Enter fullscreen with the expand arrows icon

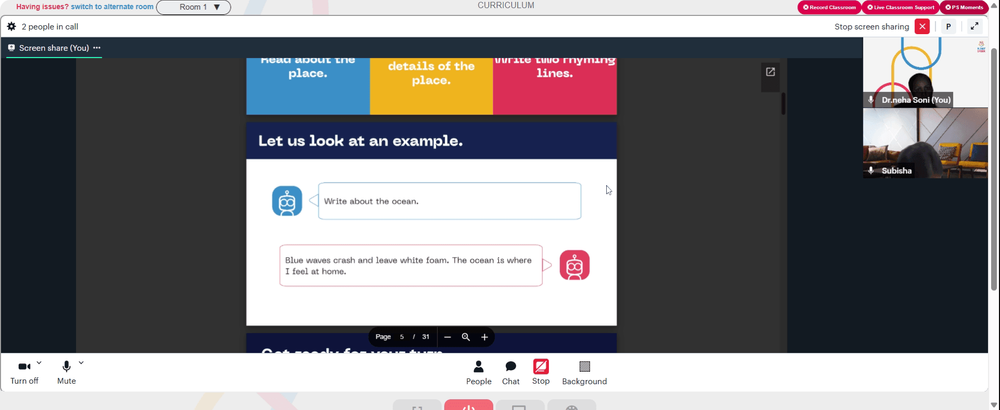coord(974,27)
